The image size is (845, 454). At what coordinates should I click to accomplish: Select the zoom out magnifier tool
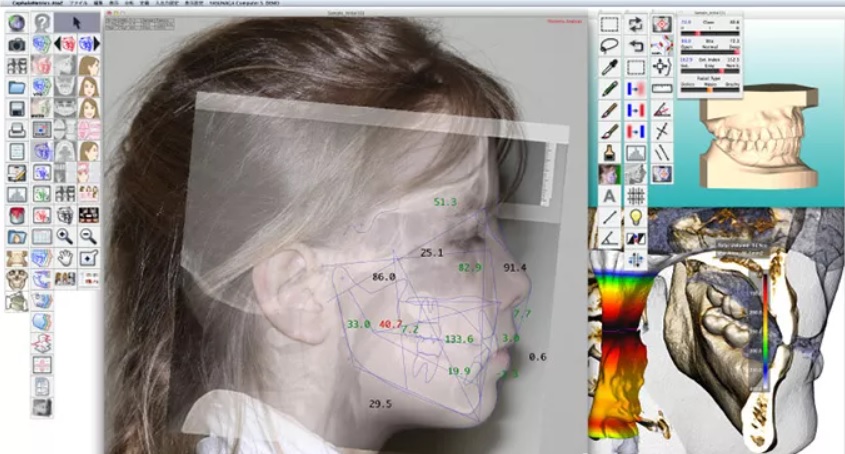(88, 237)
